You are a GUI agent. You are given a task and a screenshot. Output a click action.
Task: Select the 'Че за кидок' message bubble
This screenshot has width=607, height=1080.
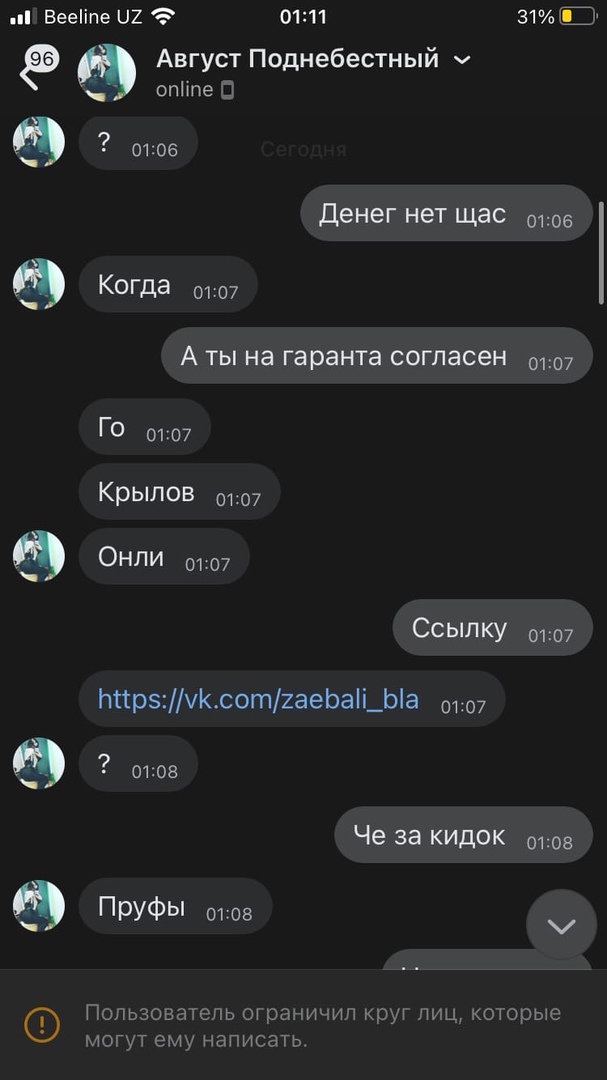pos(464,835)
